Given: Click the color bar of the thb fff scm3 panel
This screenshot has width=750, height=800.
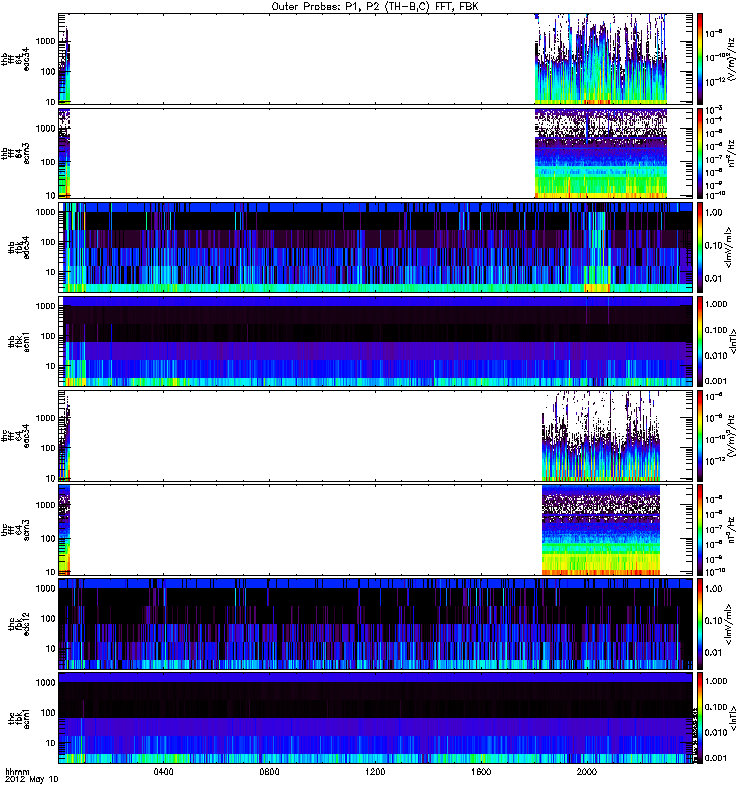Looking at the screenshot, I should (700, 153).
